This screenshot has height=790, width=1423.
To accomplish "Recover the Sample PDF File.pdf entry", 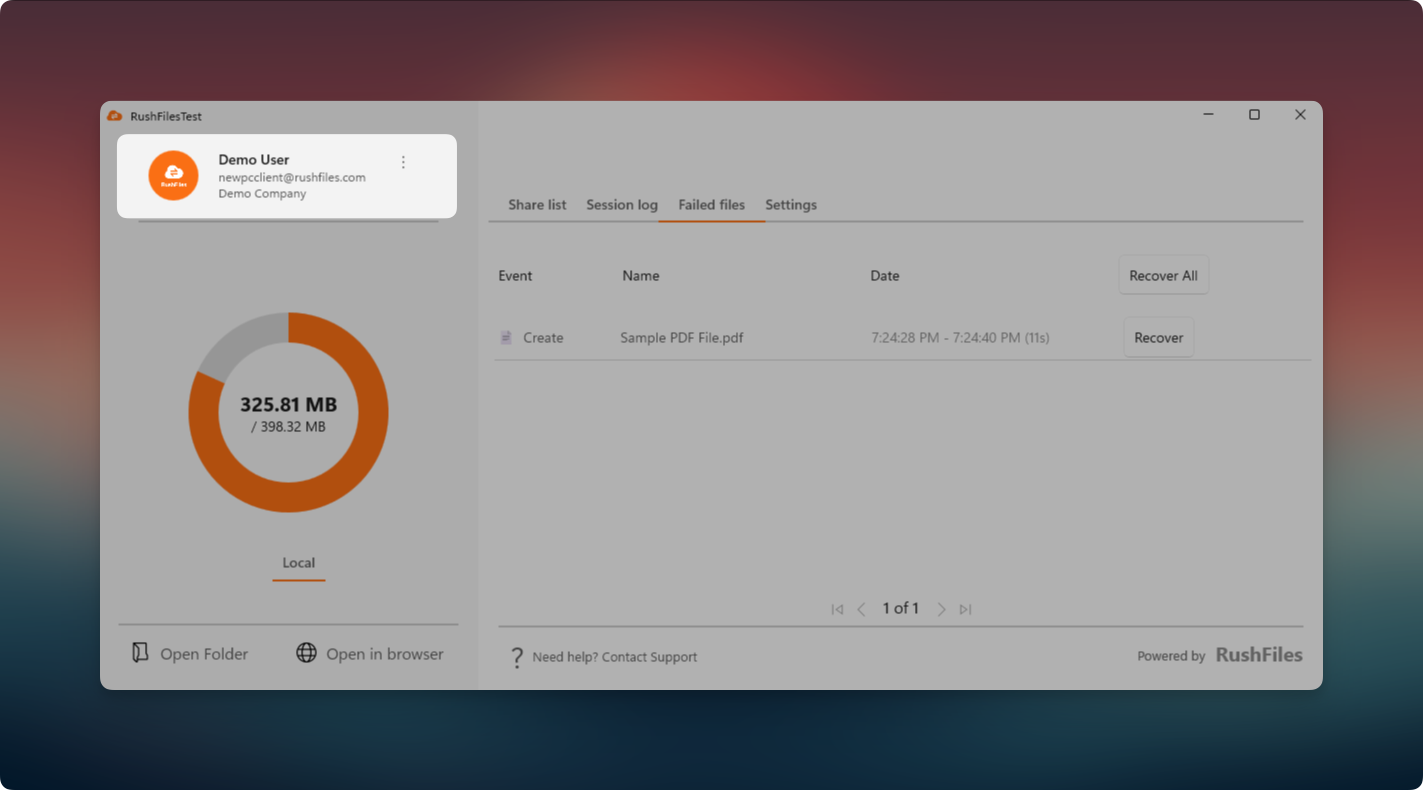I will click(x=1159, y=337).
